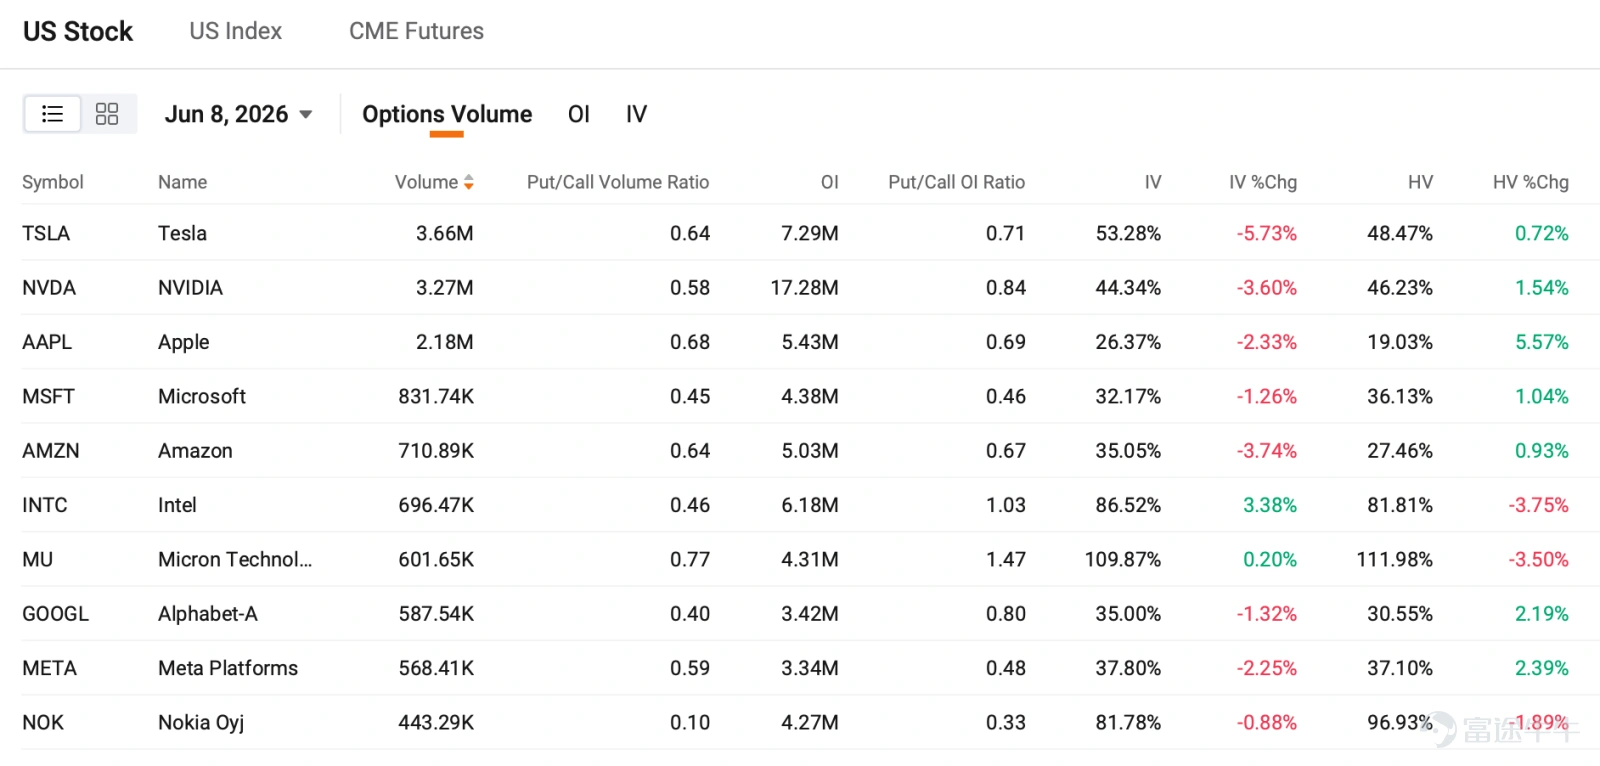The image size is (1600, 766).
Task: Open the CME Futures tab
Action: [416, 31]
